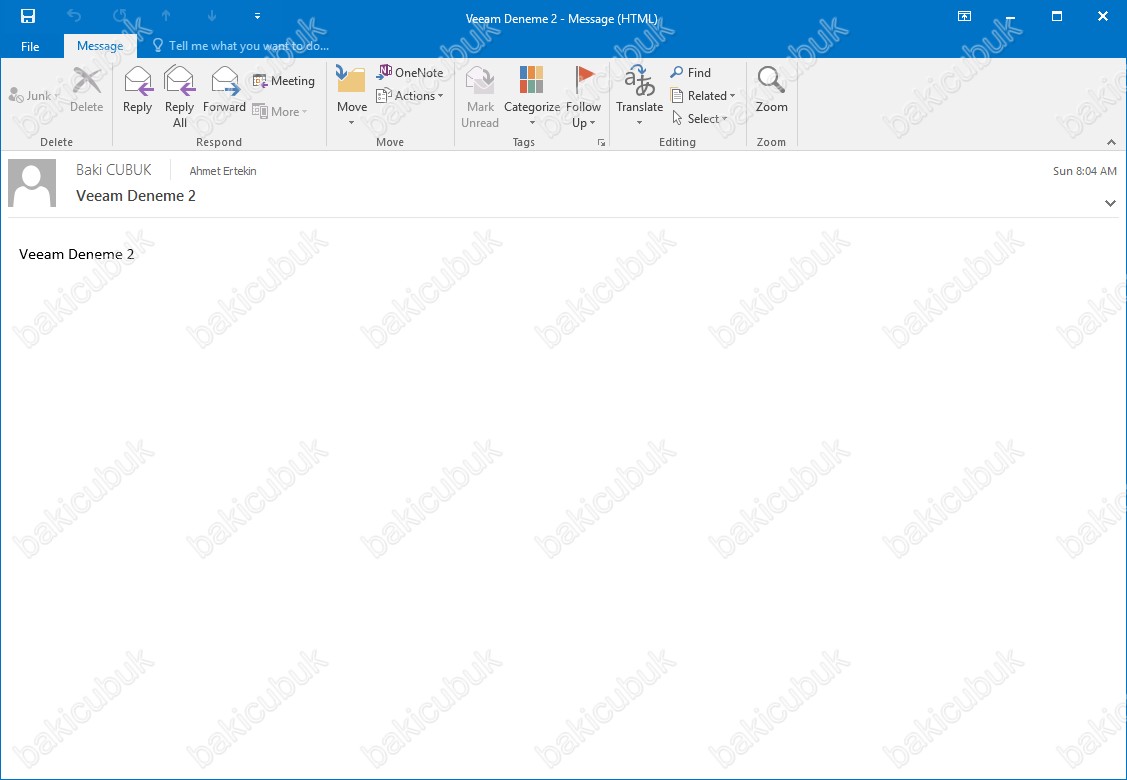1127x780 pixels.
Task: Click Reply All button
Action: 180,96
